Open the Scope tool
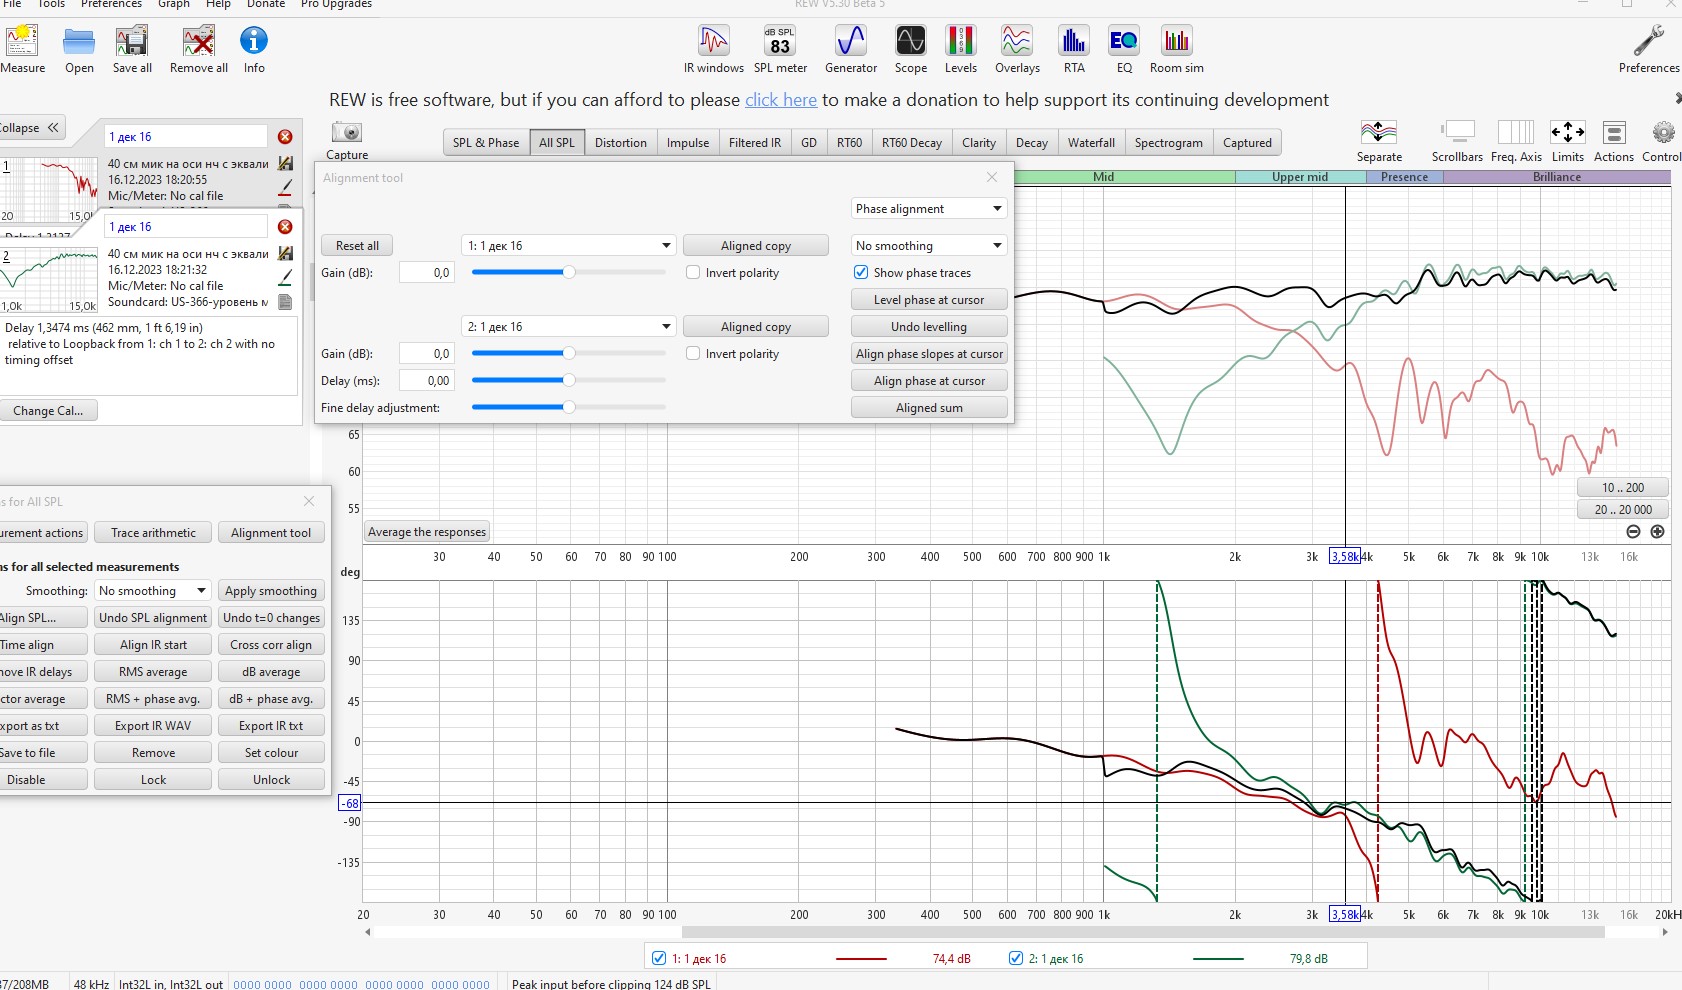 (910, 42)
